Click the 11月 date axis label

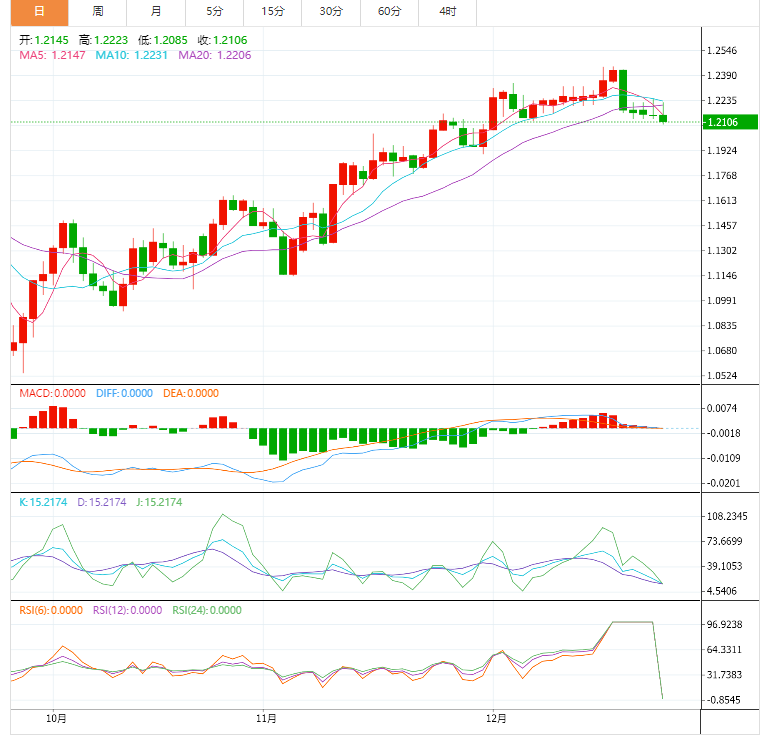266,718
